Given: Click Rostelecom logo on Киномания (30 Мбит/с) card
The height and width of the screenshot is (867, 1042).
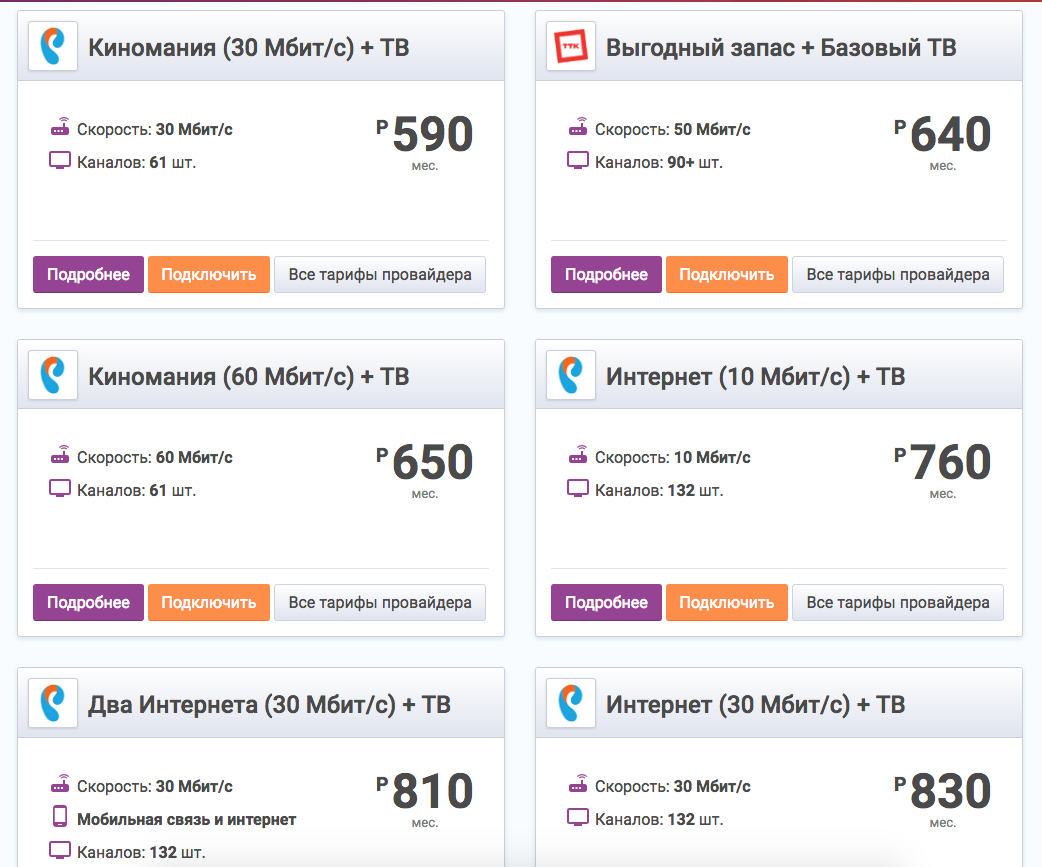Looking at the screenshot, I should click(x=53, y=47).
